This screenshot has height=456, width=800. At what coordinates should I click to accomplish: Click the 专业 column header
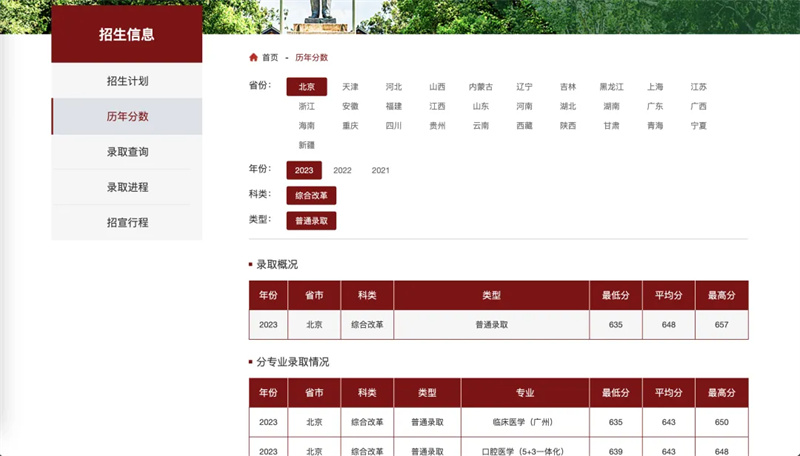[524, 392]
